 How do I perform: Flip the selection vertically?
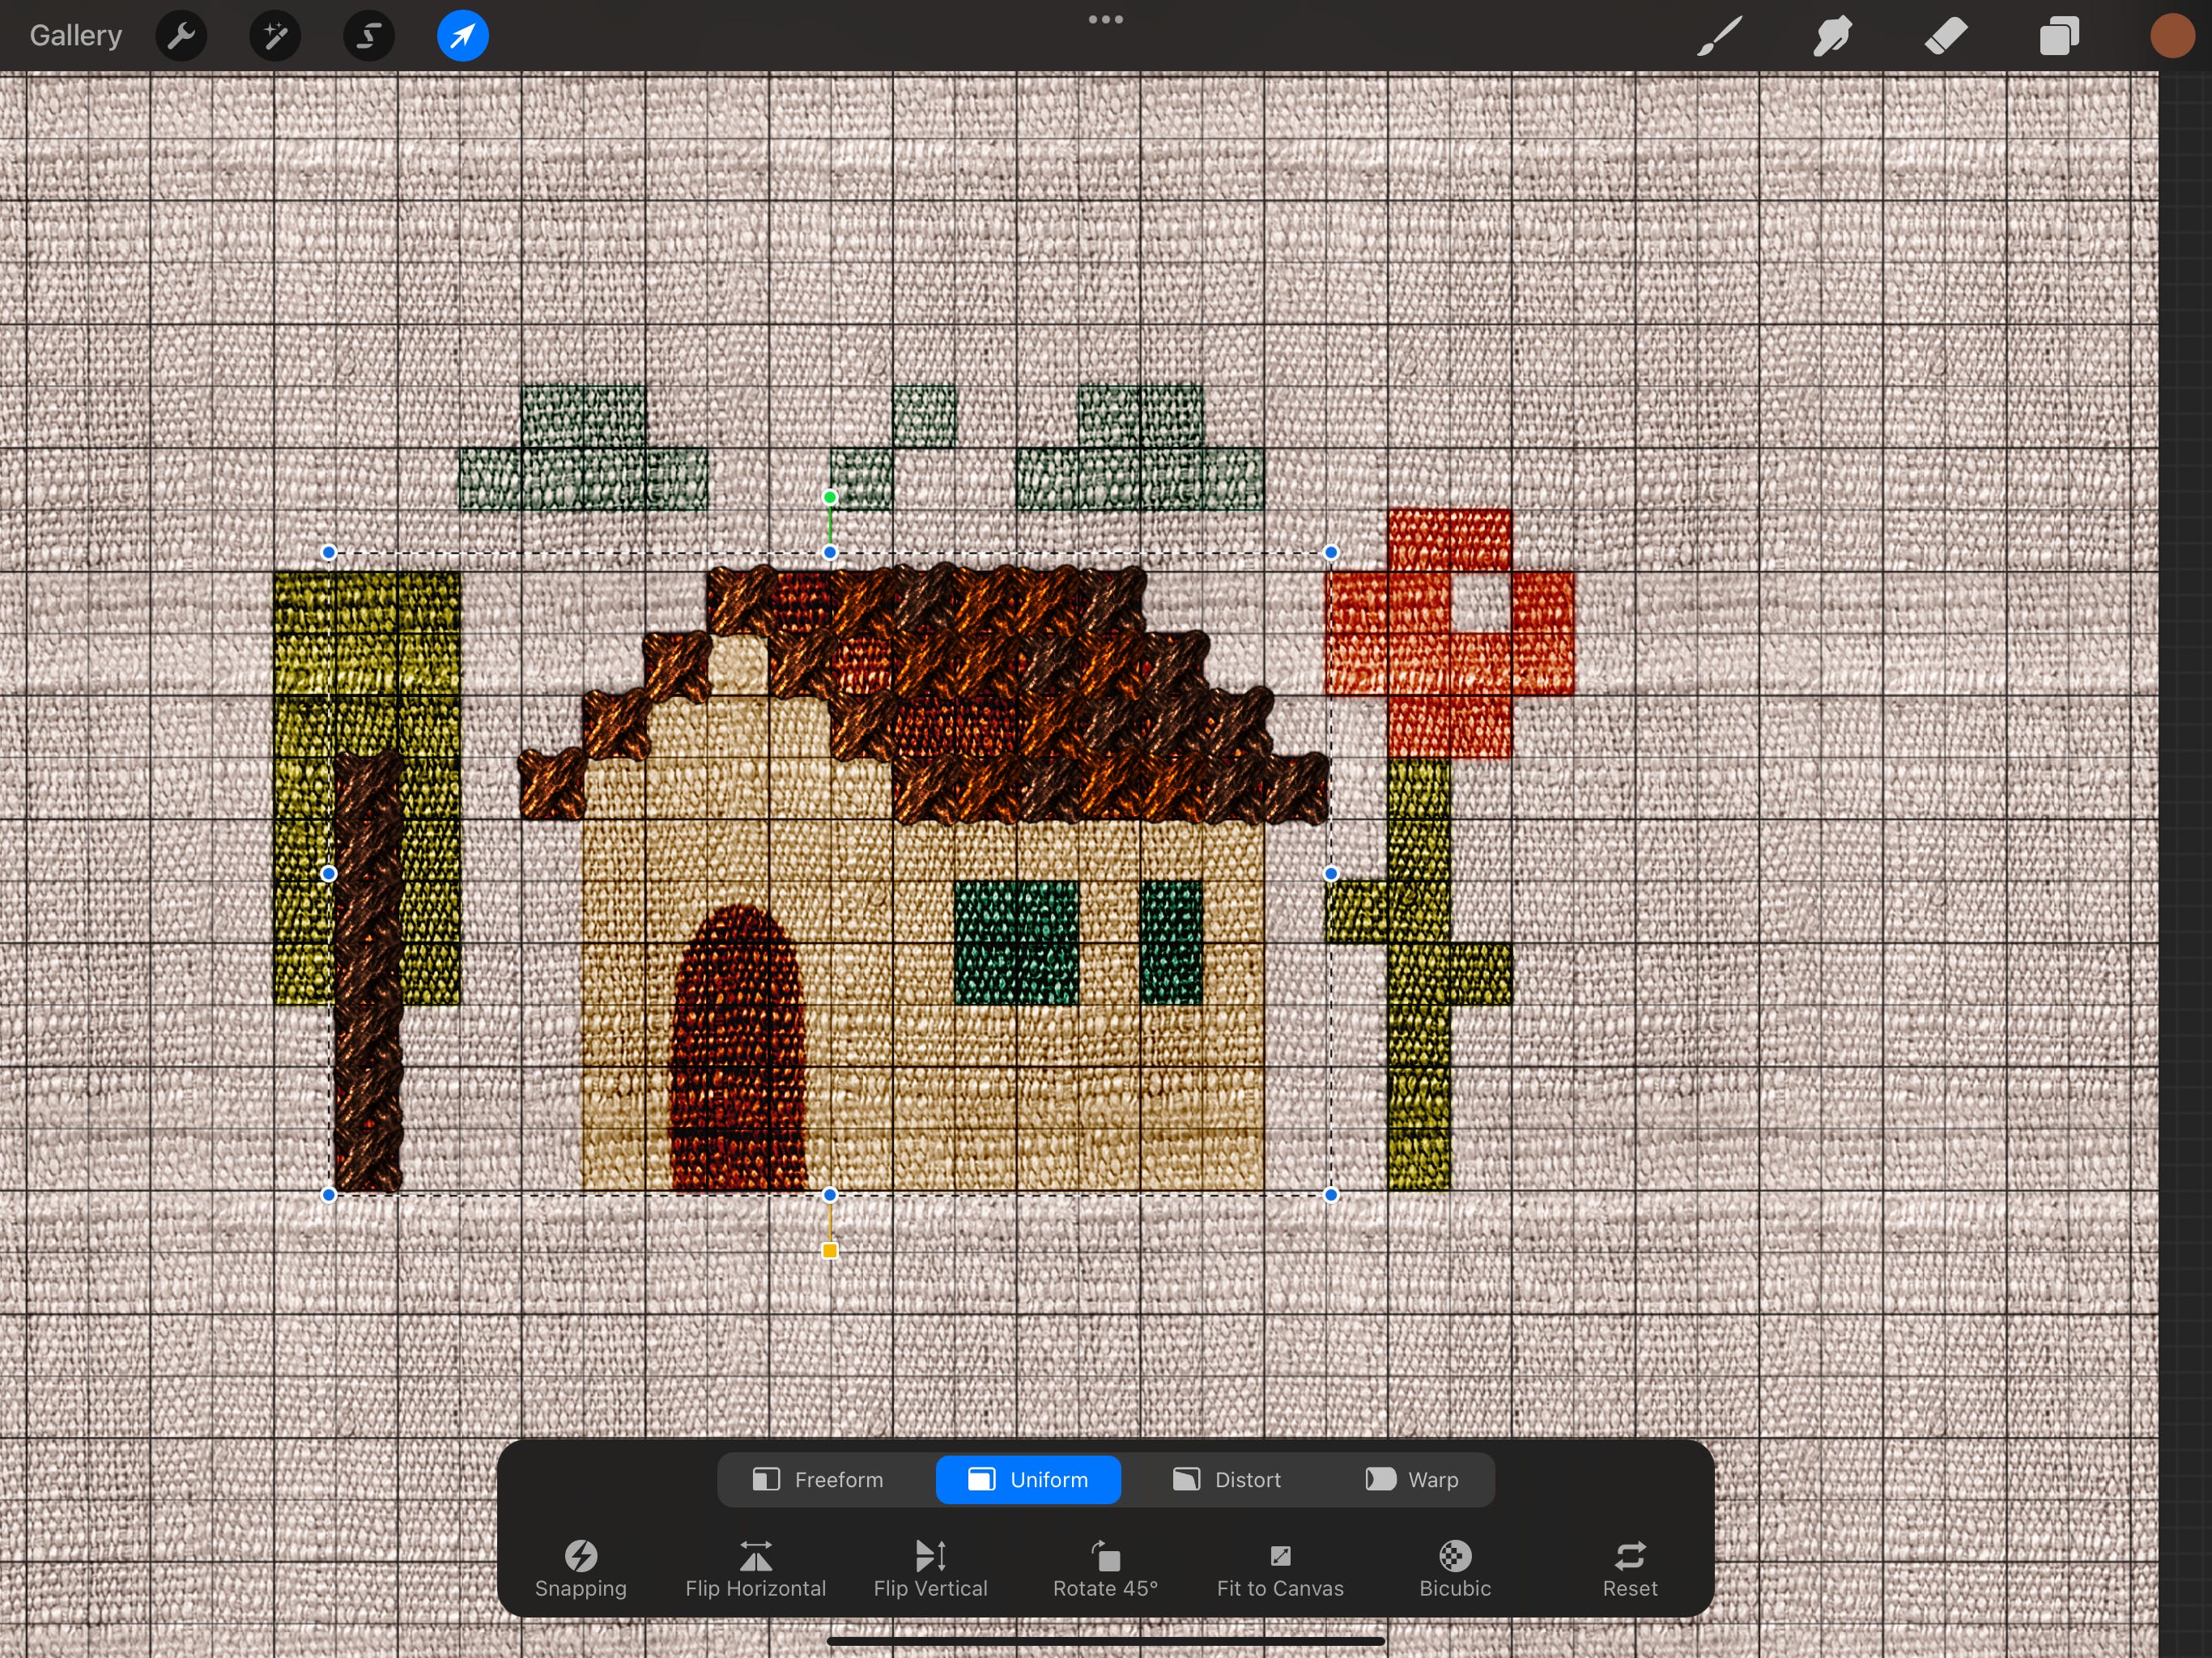tap(931, 1569)
